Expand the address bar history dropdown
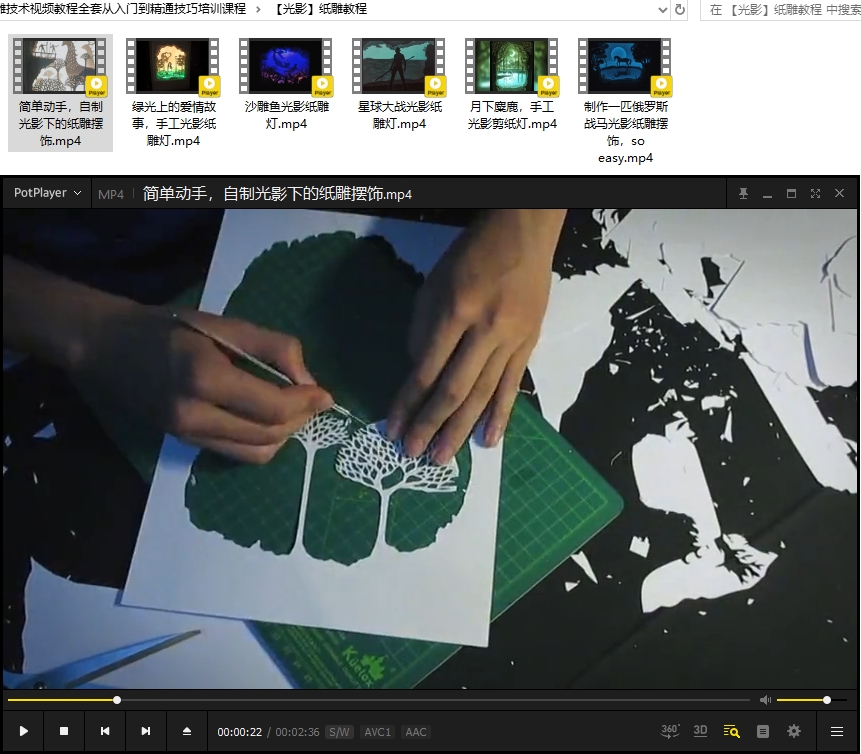861x754 pixels. pyautogui.click(x=661, y=10)
